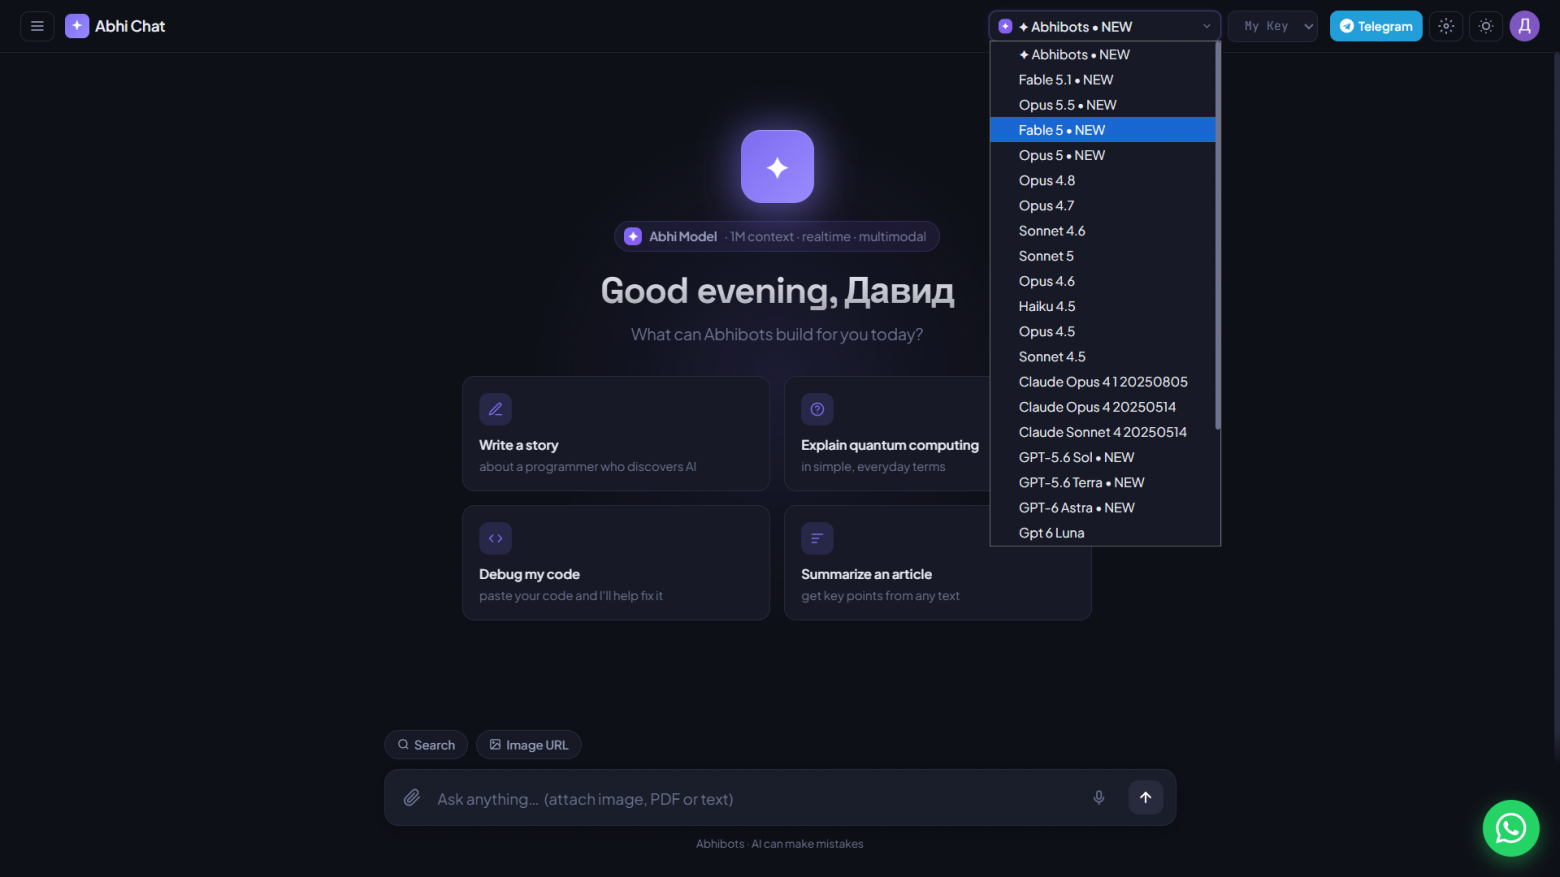Start voice input with microphone icon
This screenshot has height=877, width=1560.
click(x=1099, y=797)
